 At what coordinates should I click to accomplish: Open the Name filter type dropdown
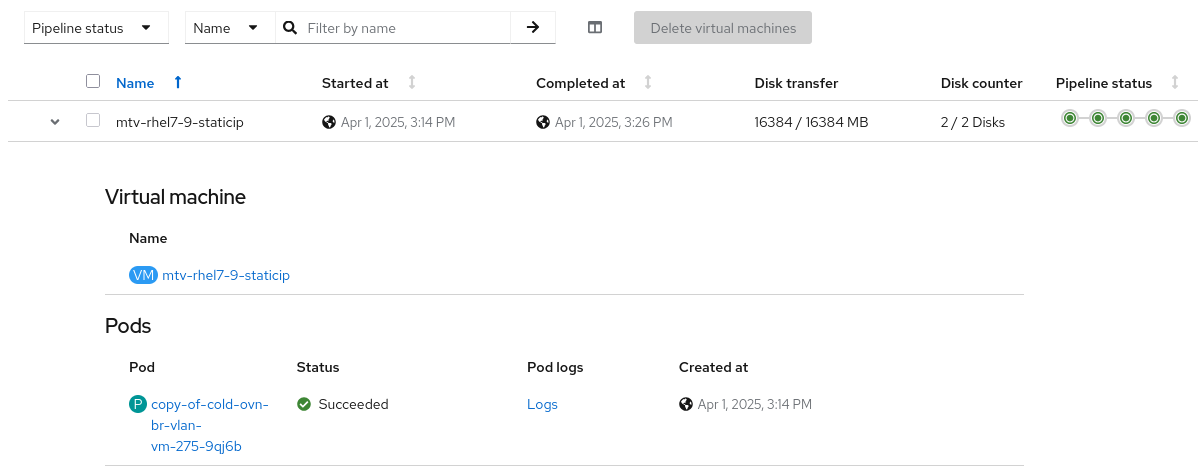coord(227,28)
